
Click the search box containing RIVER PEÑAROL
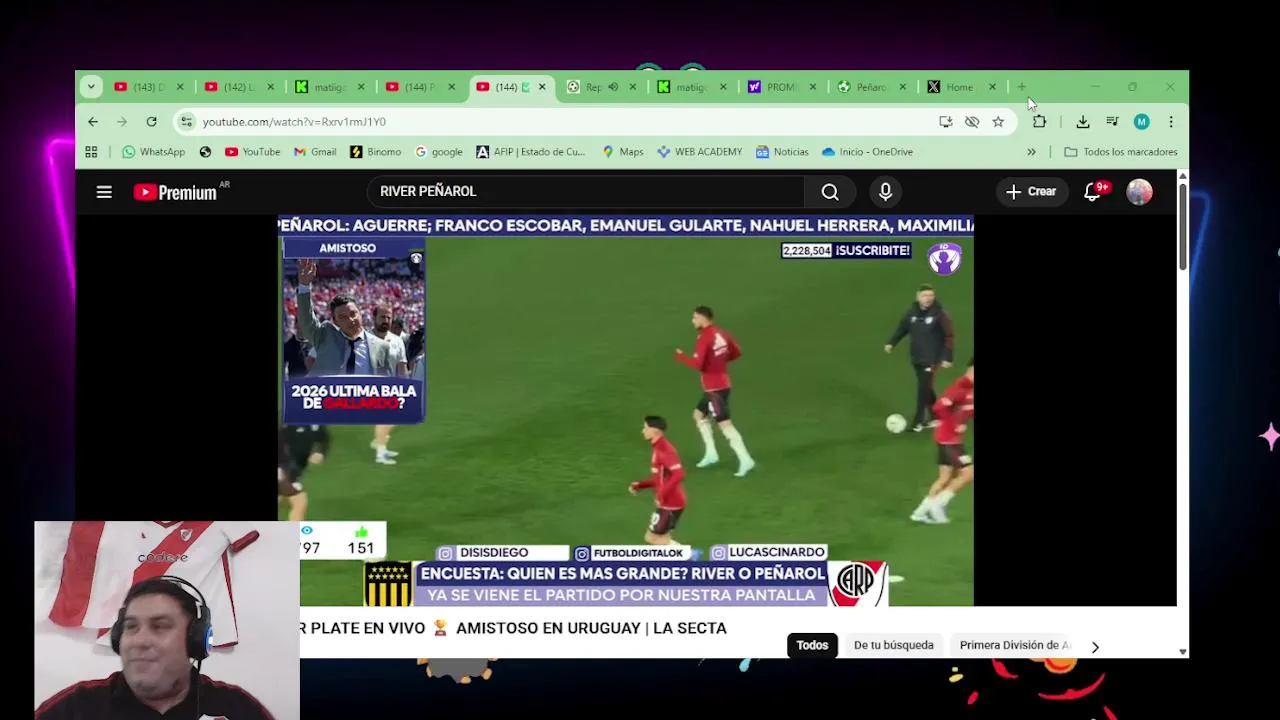click(x=585, y=191)
